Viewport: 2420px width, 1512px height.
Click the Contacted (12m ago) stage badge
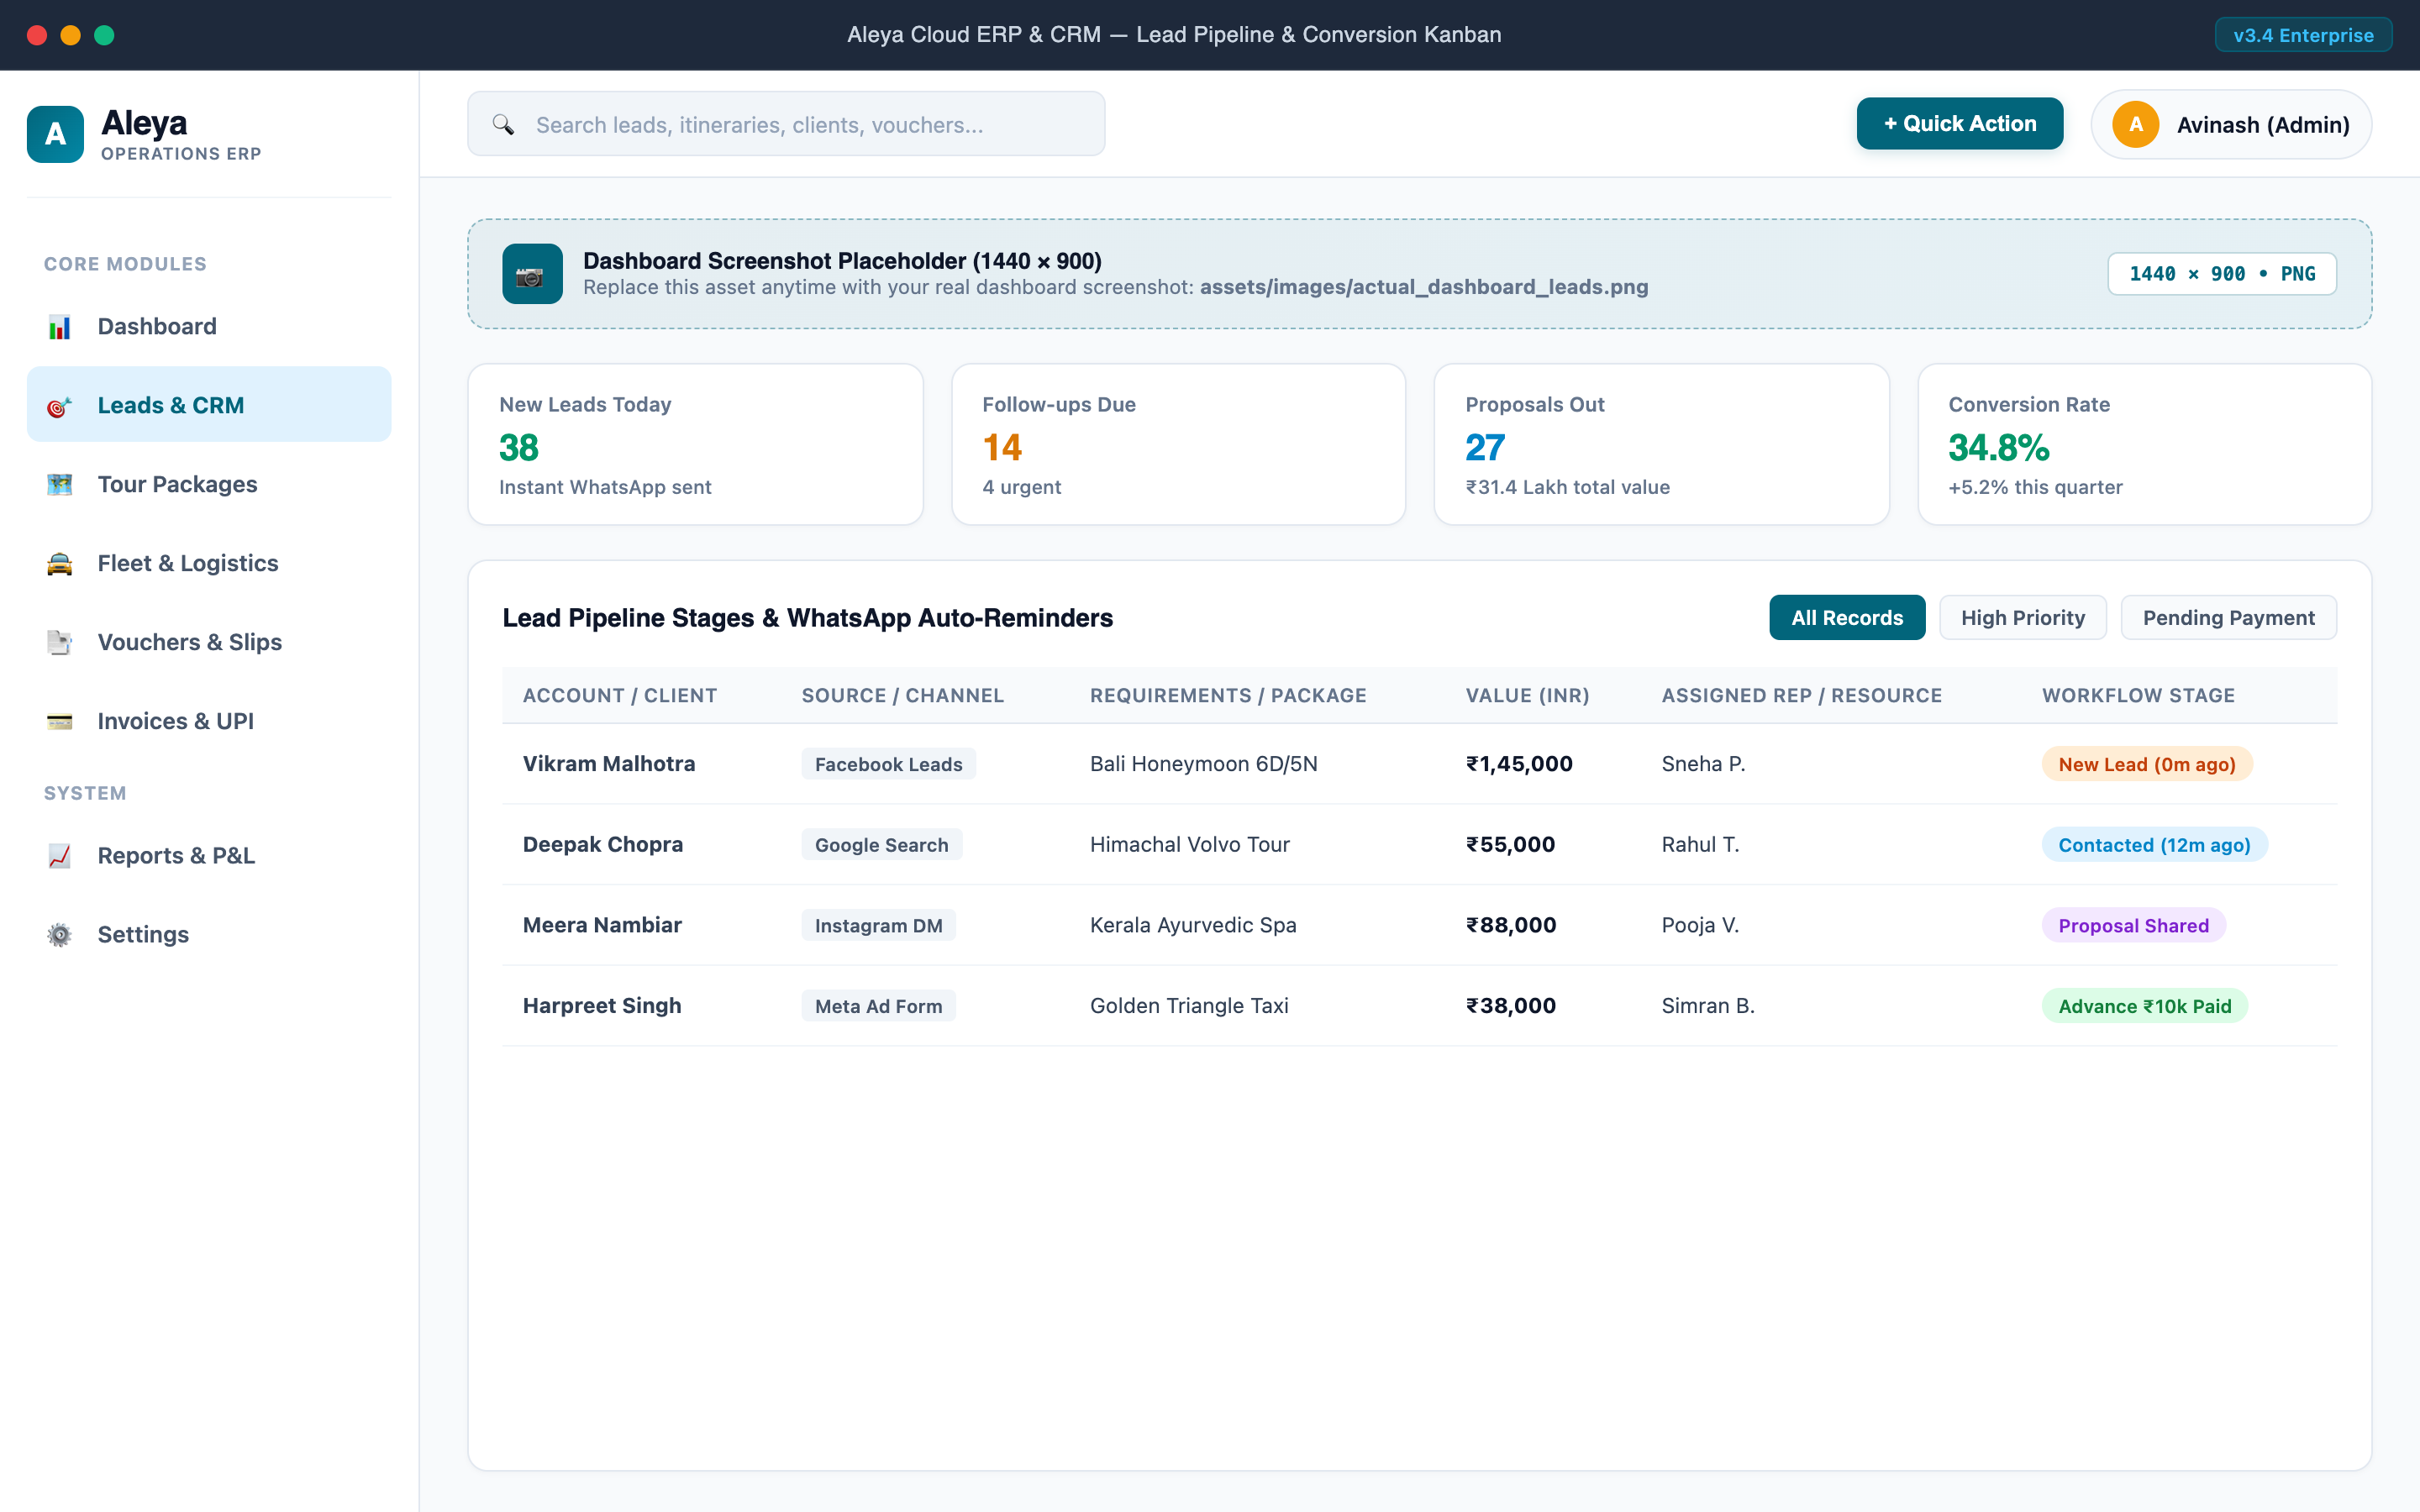pos(2154,845)
